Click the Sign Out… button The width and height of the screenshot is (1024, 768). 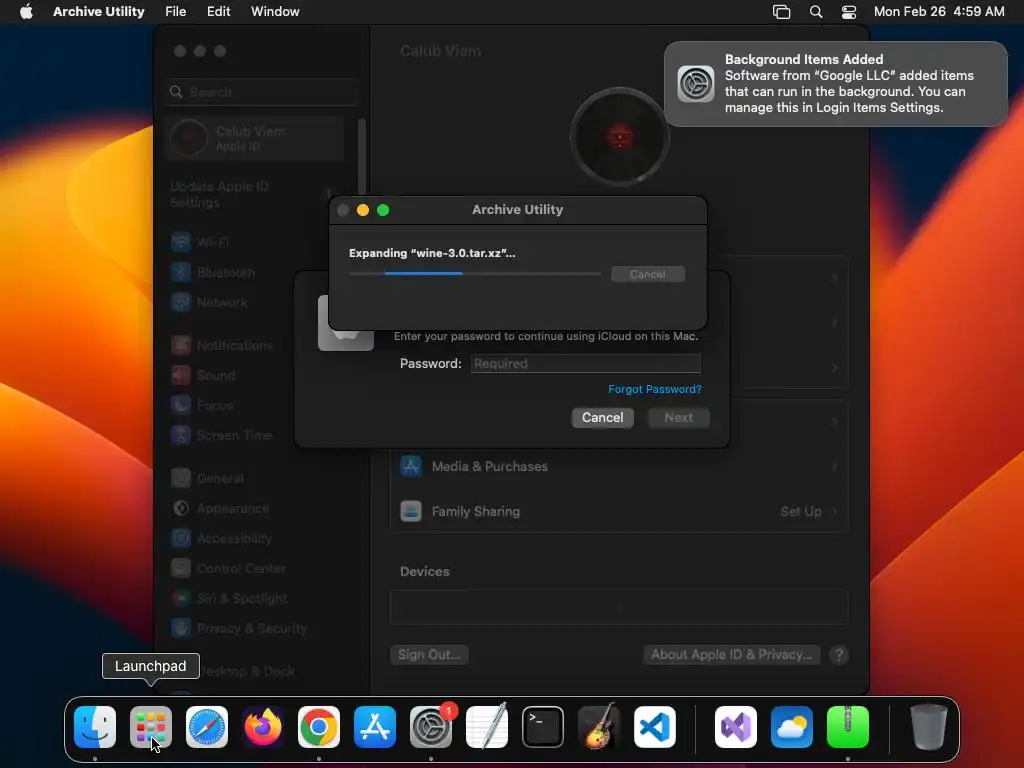click(x=429, y=655)
